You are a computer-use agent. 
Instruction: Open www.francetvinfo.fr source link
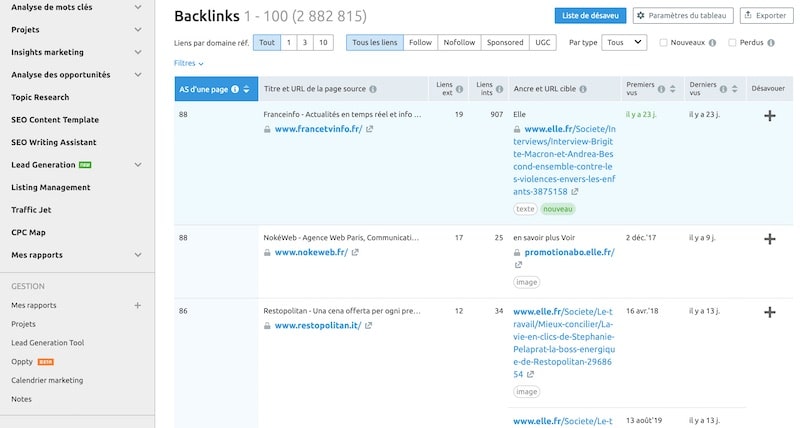318,129
